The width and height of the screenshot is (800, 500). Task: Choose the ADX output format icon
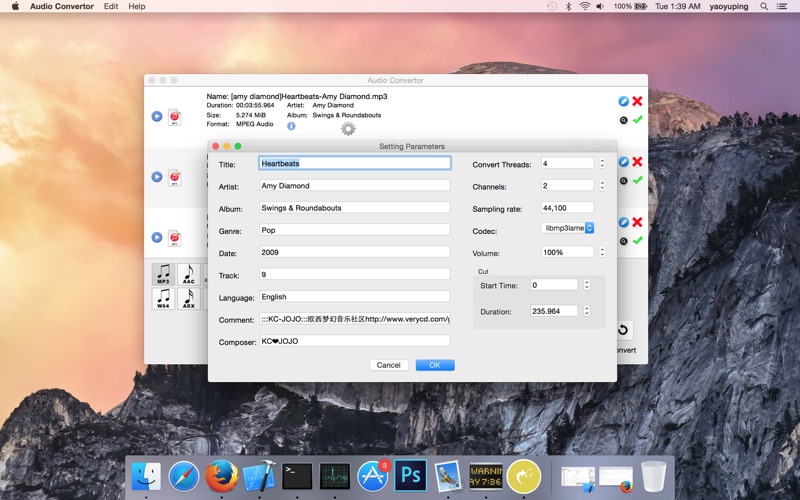tap(189, 298)
